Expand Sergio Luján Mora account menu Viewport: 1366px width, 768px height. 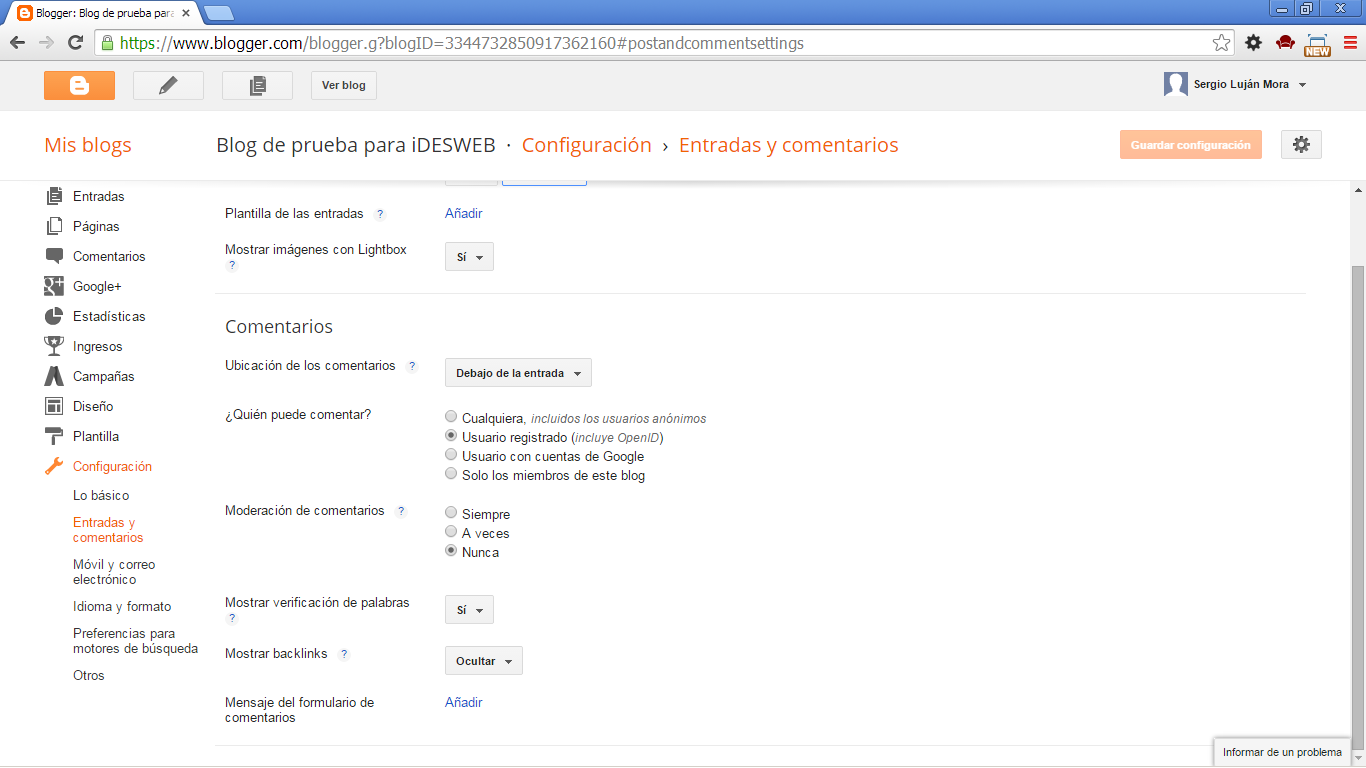point(1302,85)
